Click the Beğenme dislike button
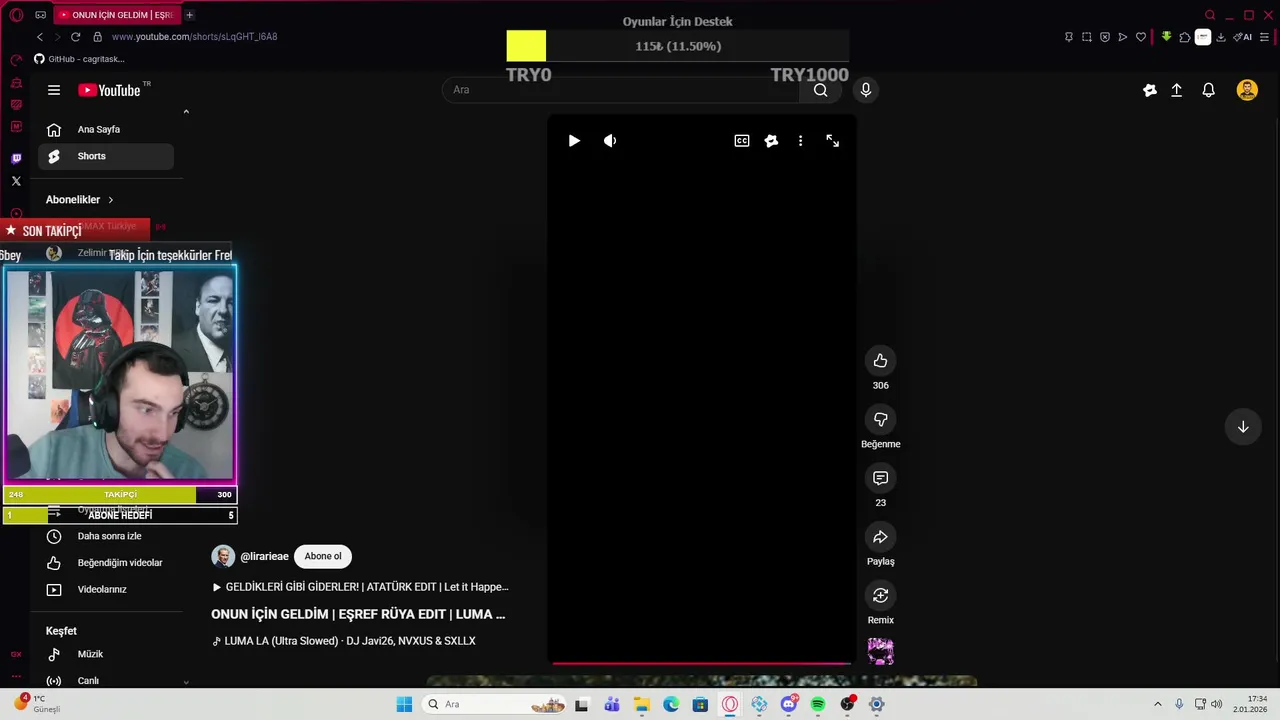Viewport: 1280px width, 720px height. [880, 420]
